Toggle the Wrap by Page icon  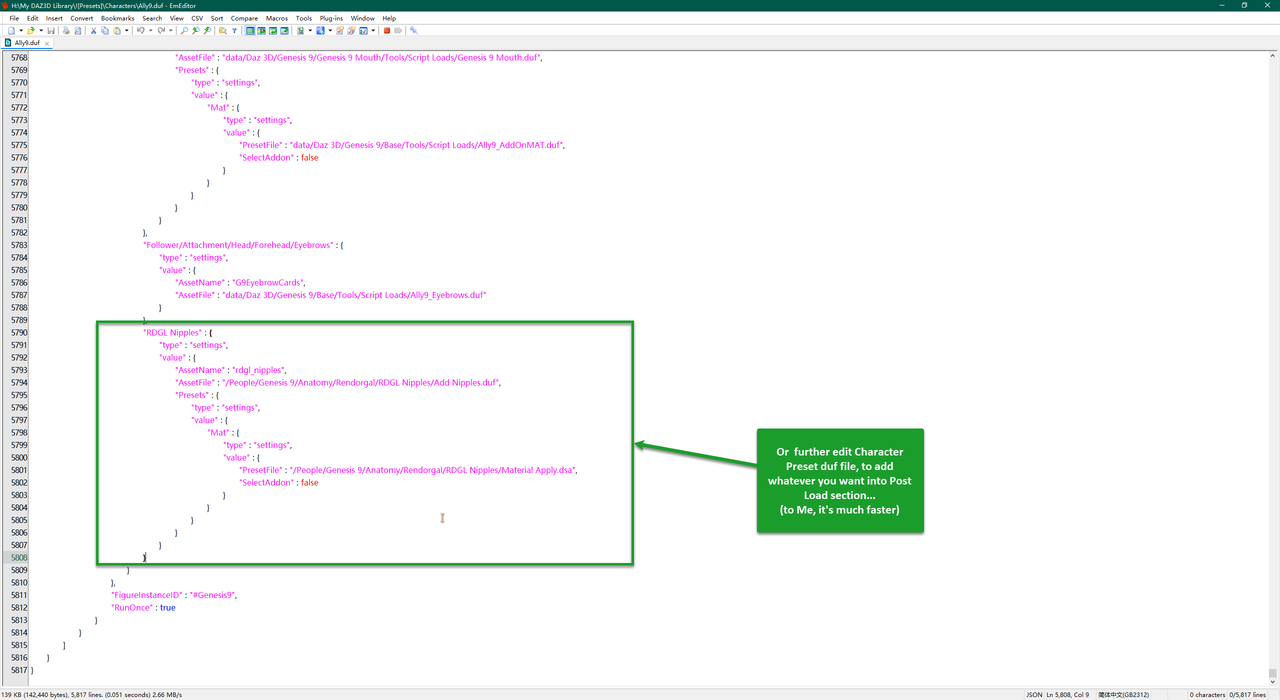click(285, 30)
